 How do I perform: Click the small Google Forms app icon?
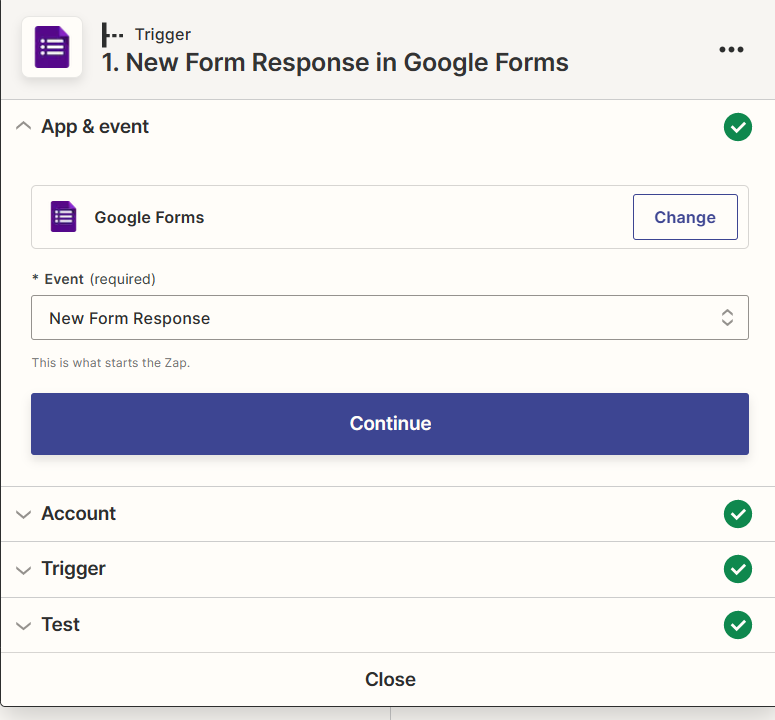pyautogui.click(x=64, y=216)
